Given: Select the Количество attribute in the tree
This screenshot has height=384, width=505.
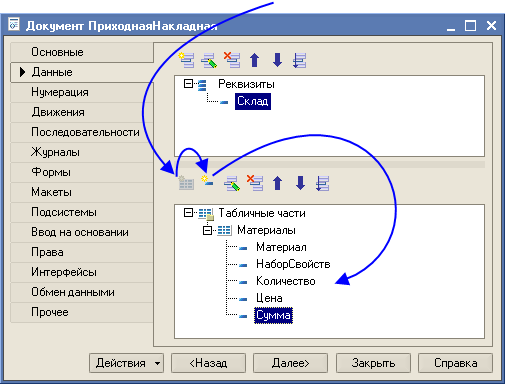Looking at the screenshot, I should (286, 281).
